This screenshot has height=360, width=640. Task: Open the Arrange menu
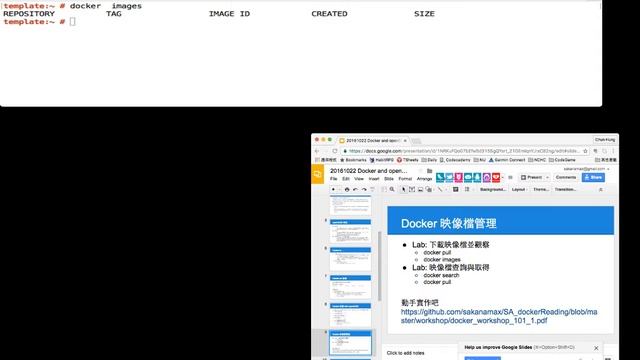[424, 179]
